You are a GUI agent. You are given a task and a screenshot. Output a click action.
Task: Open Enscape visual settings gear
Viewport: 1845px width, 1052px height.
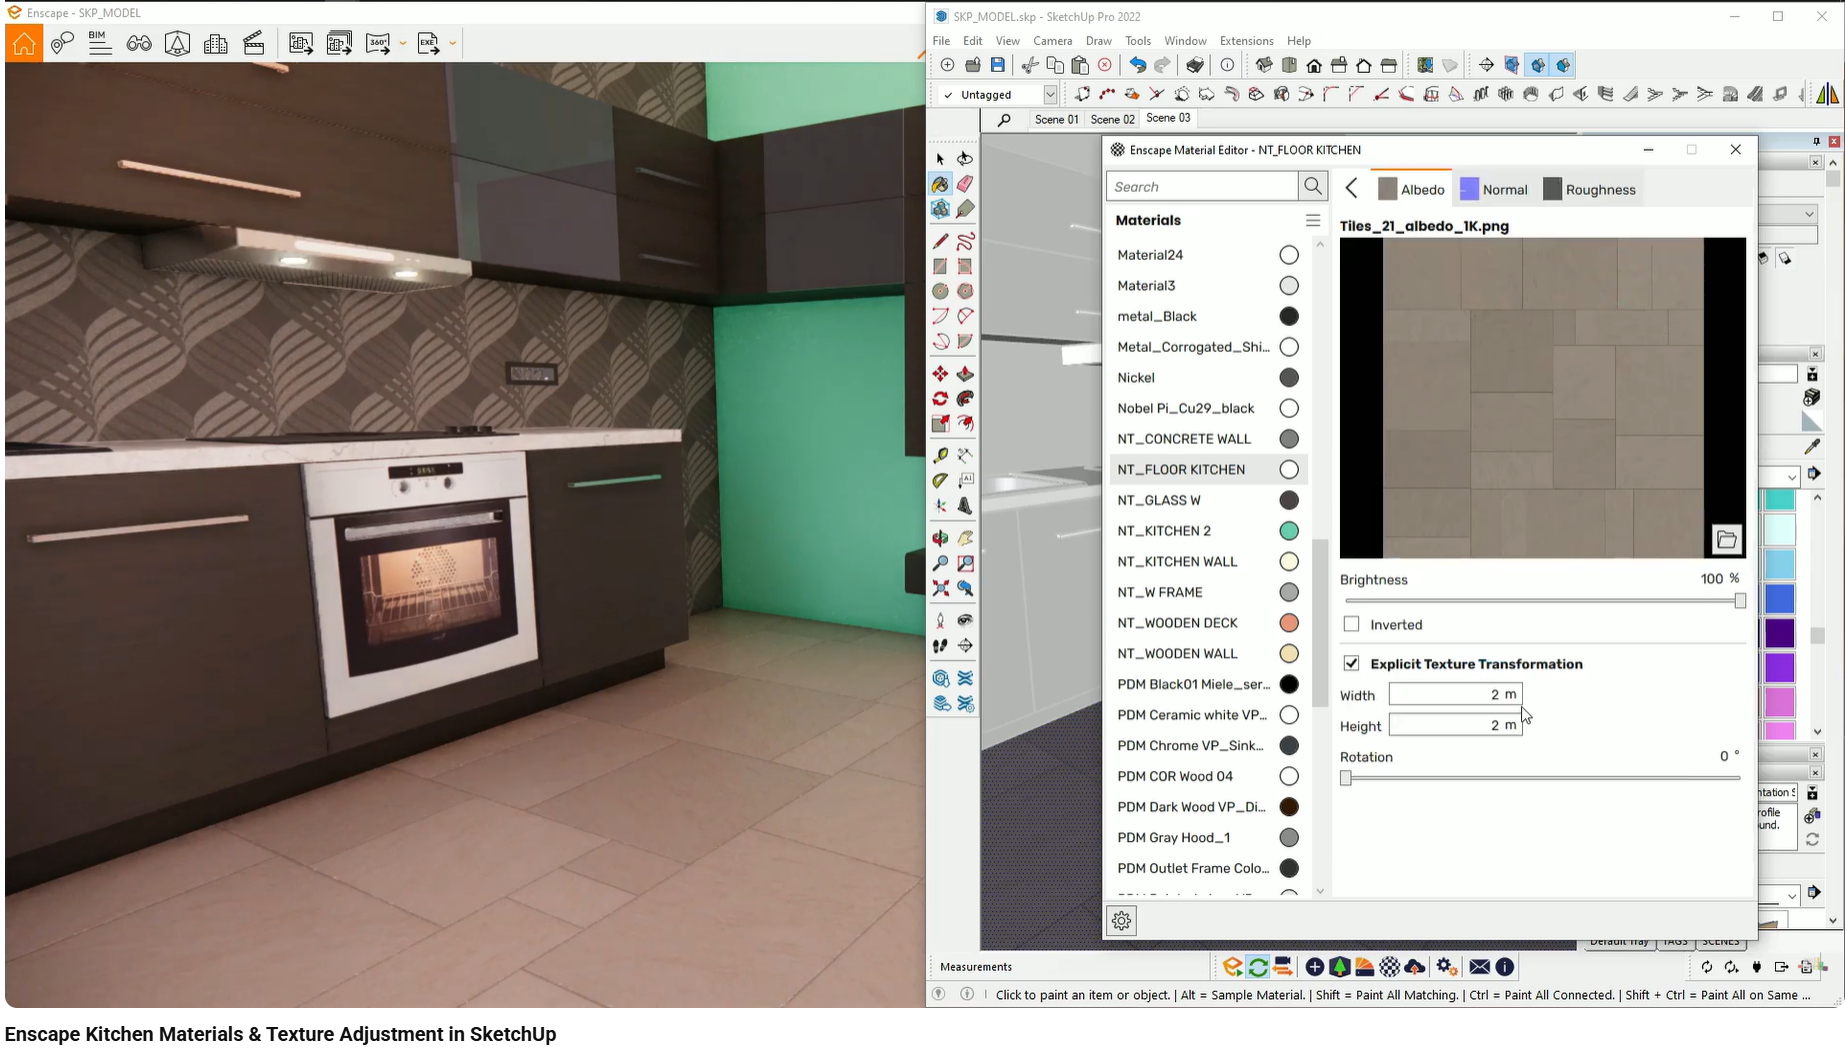(1445, 966)
